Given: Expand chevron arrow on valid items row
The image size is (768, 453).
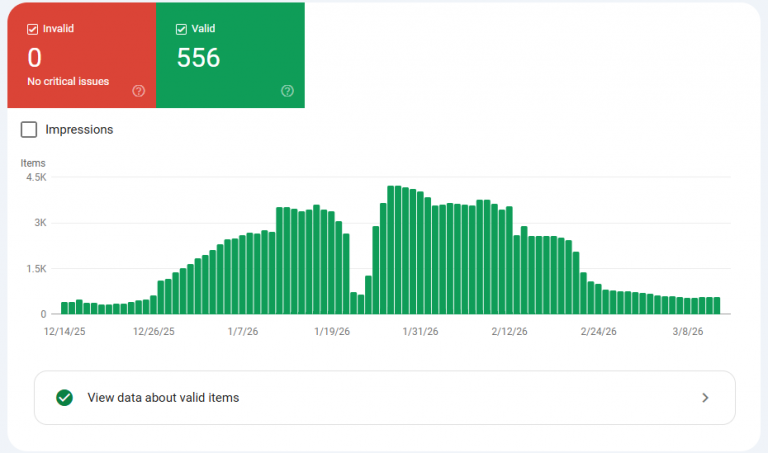Looking at the screenshot, I should [705, 398].
